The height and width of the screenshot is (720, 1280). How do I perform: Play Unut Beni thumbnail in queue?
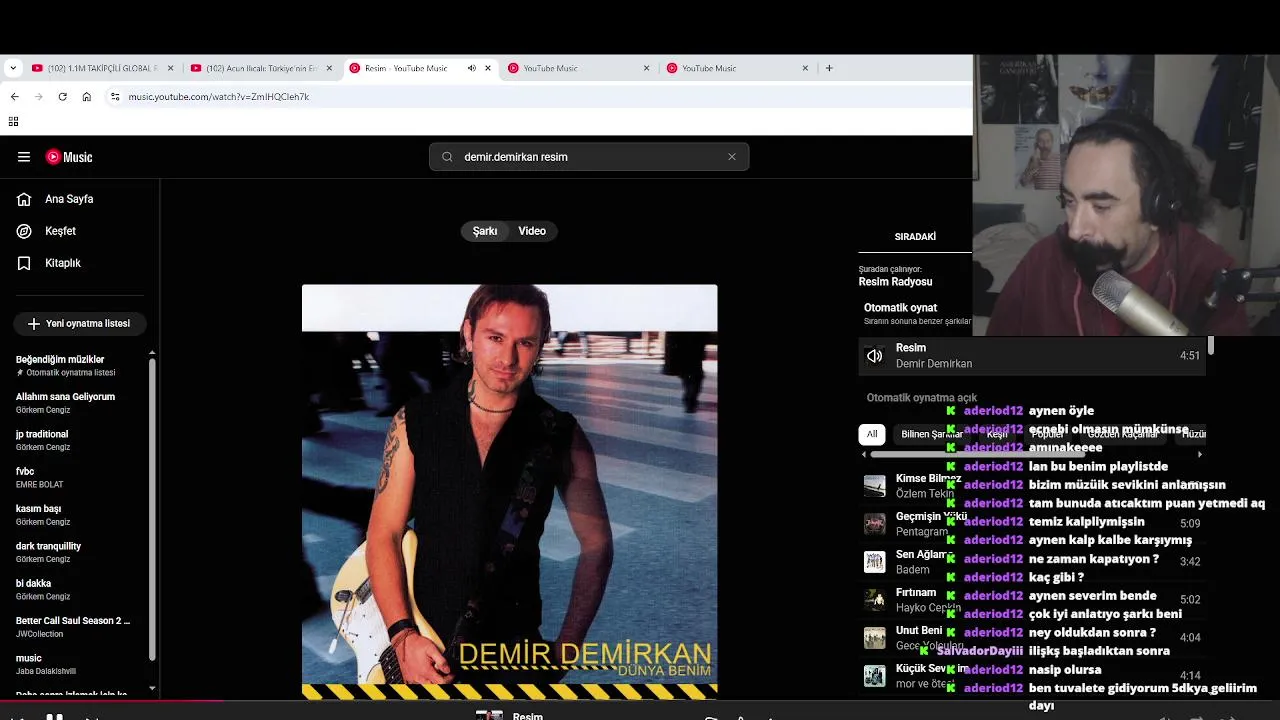pyautogui.click(x=875, y=638)
